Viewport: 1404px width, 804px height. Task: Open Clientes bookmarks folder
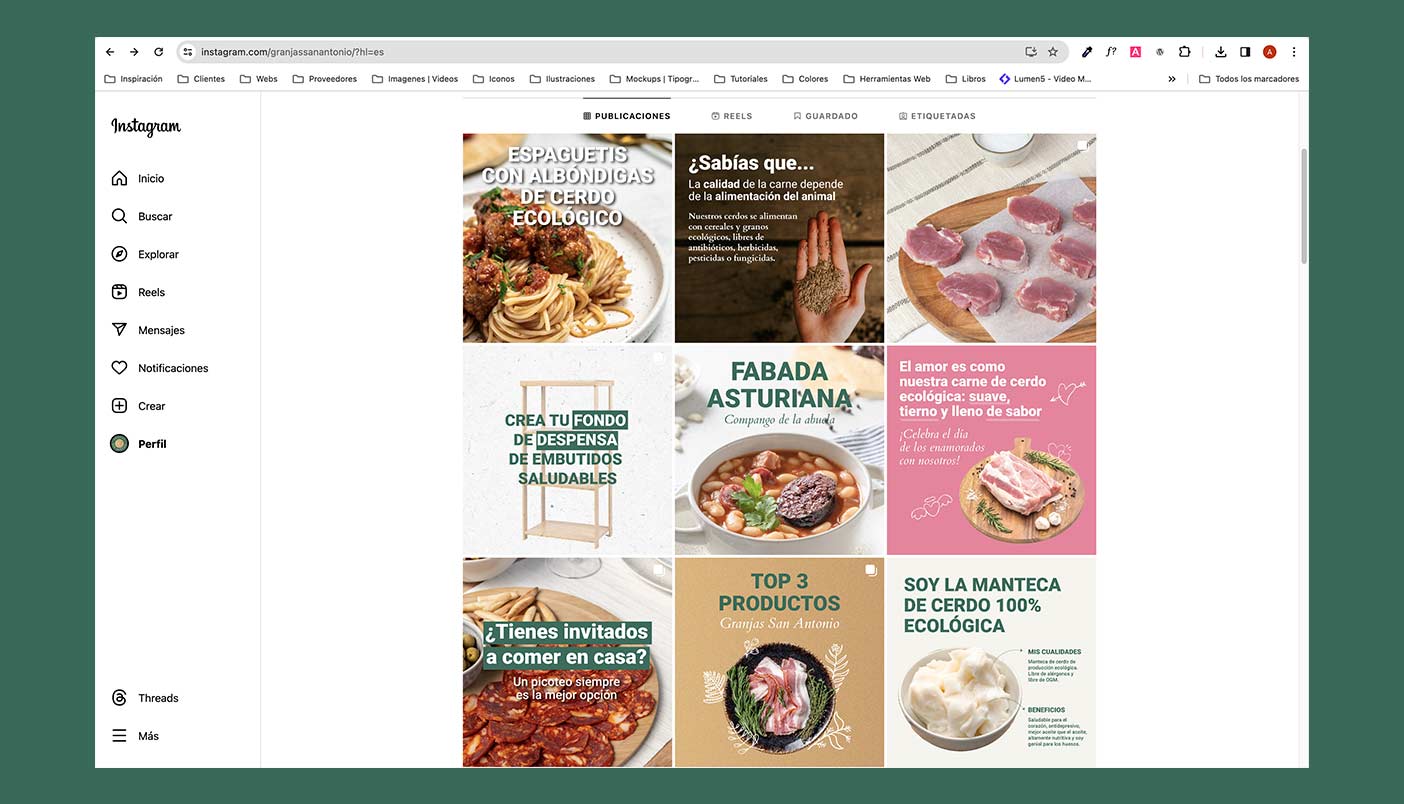click(201, 79)
